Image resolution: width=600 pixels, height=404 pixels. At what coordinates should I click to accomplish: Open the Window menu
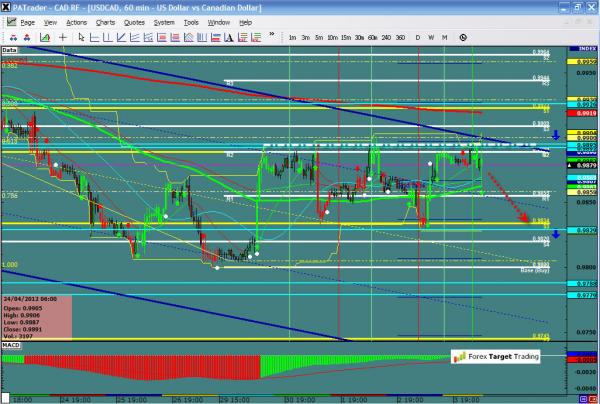tap(218, 21)
